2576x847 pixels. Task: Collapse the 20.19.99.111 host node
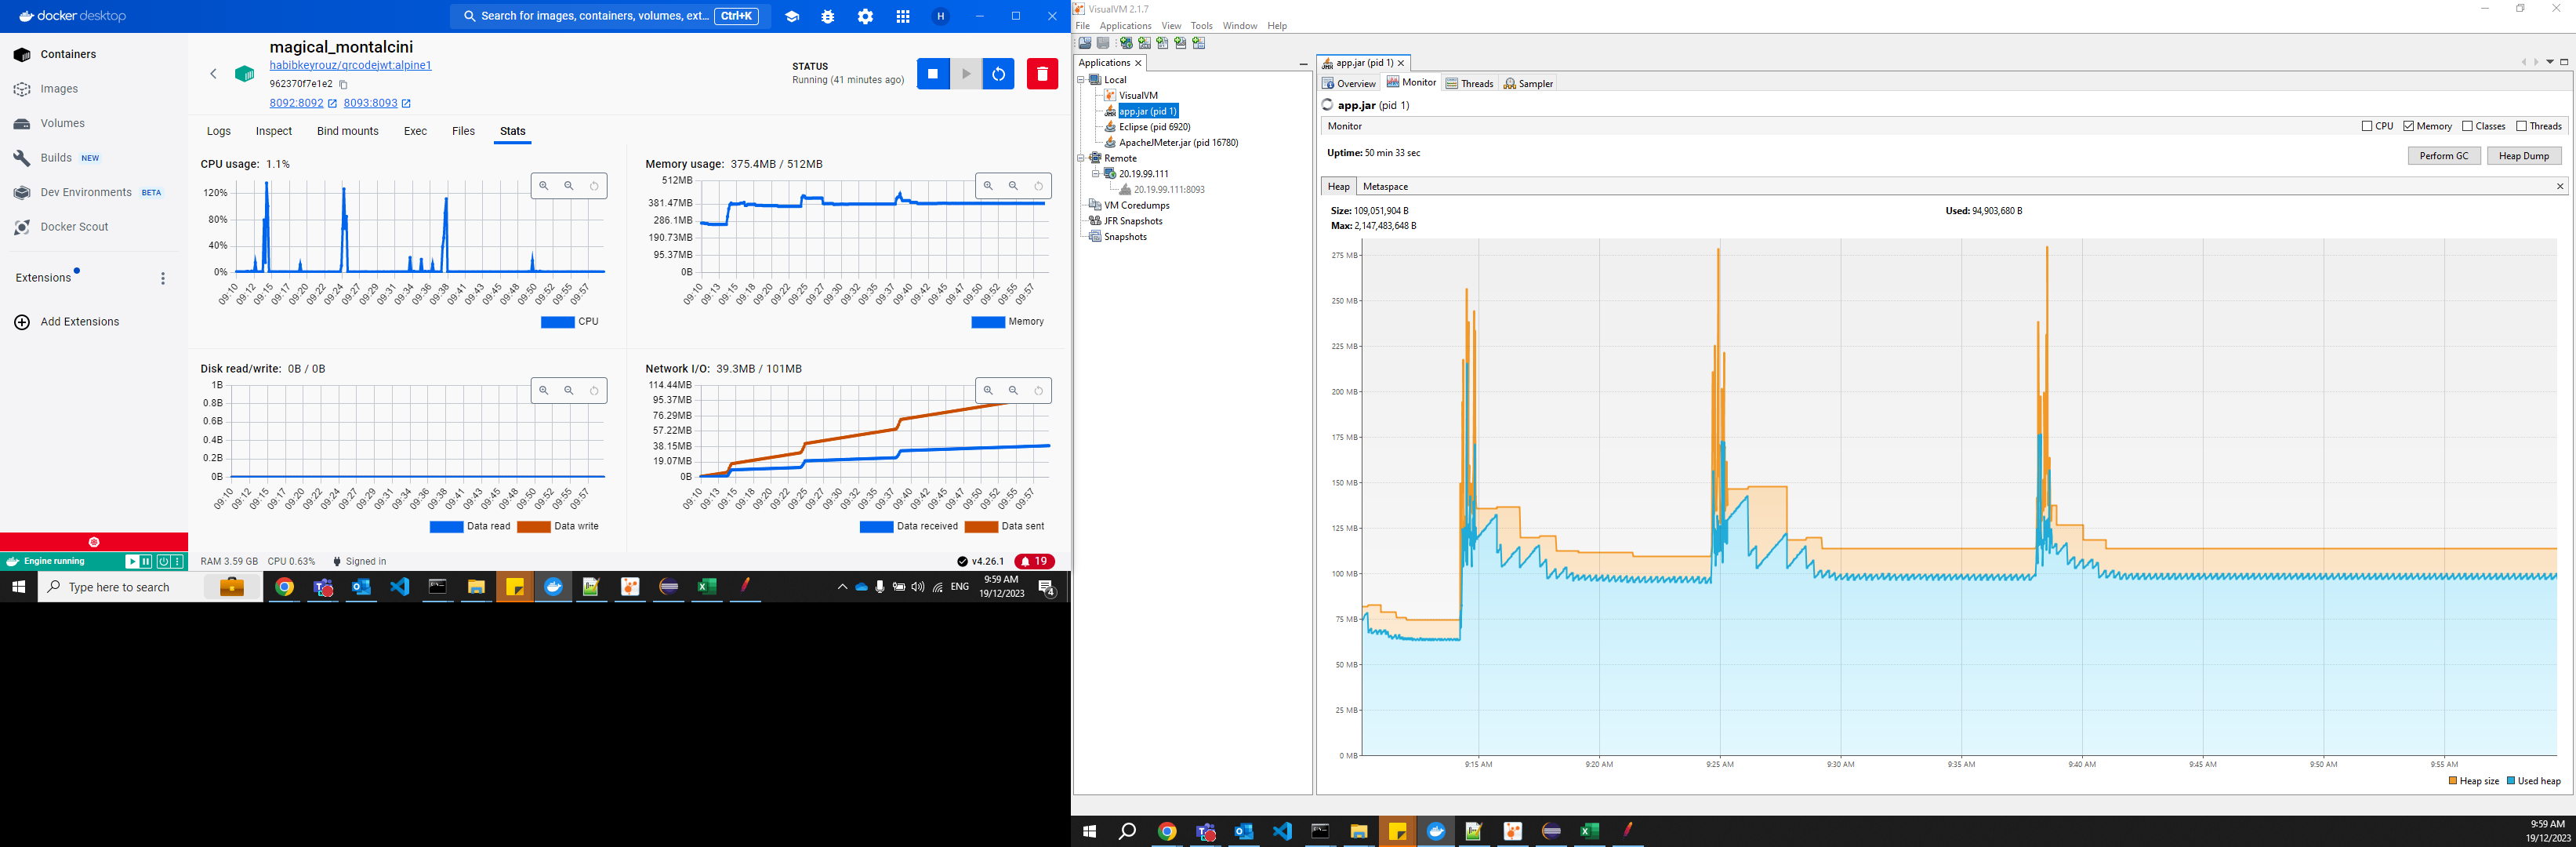point(1095,174)
